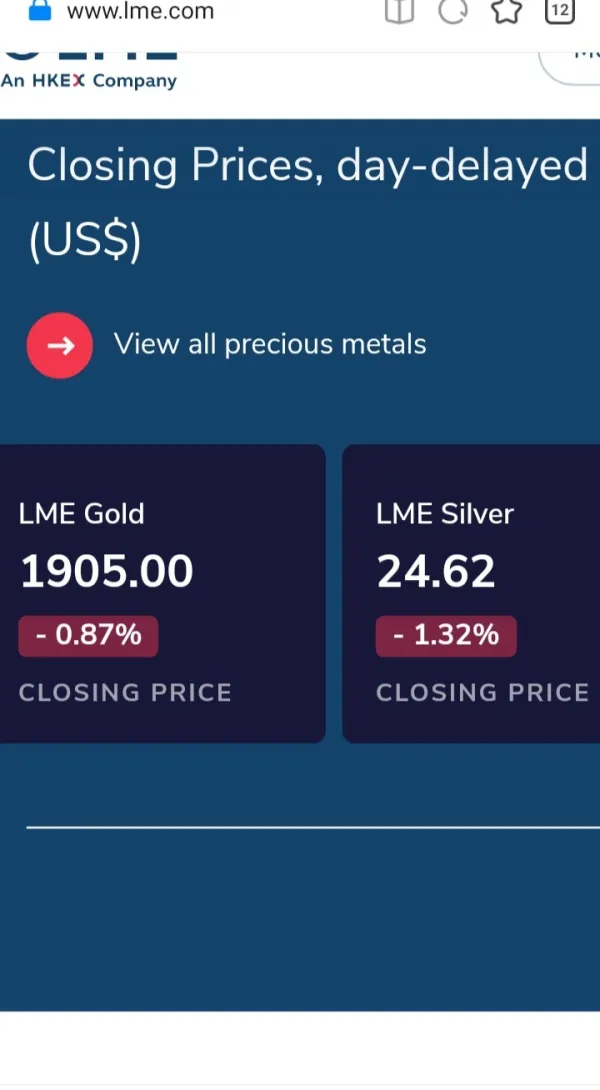600x1090 pixels.
Task: Open reader mode book icon
Action: pos(399,11)
